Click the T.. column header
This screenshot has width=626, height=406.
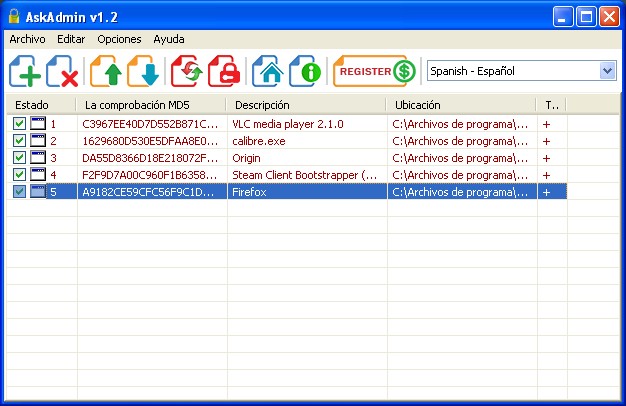[x=551, y=105]
